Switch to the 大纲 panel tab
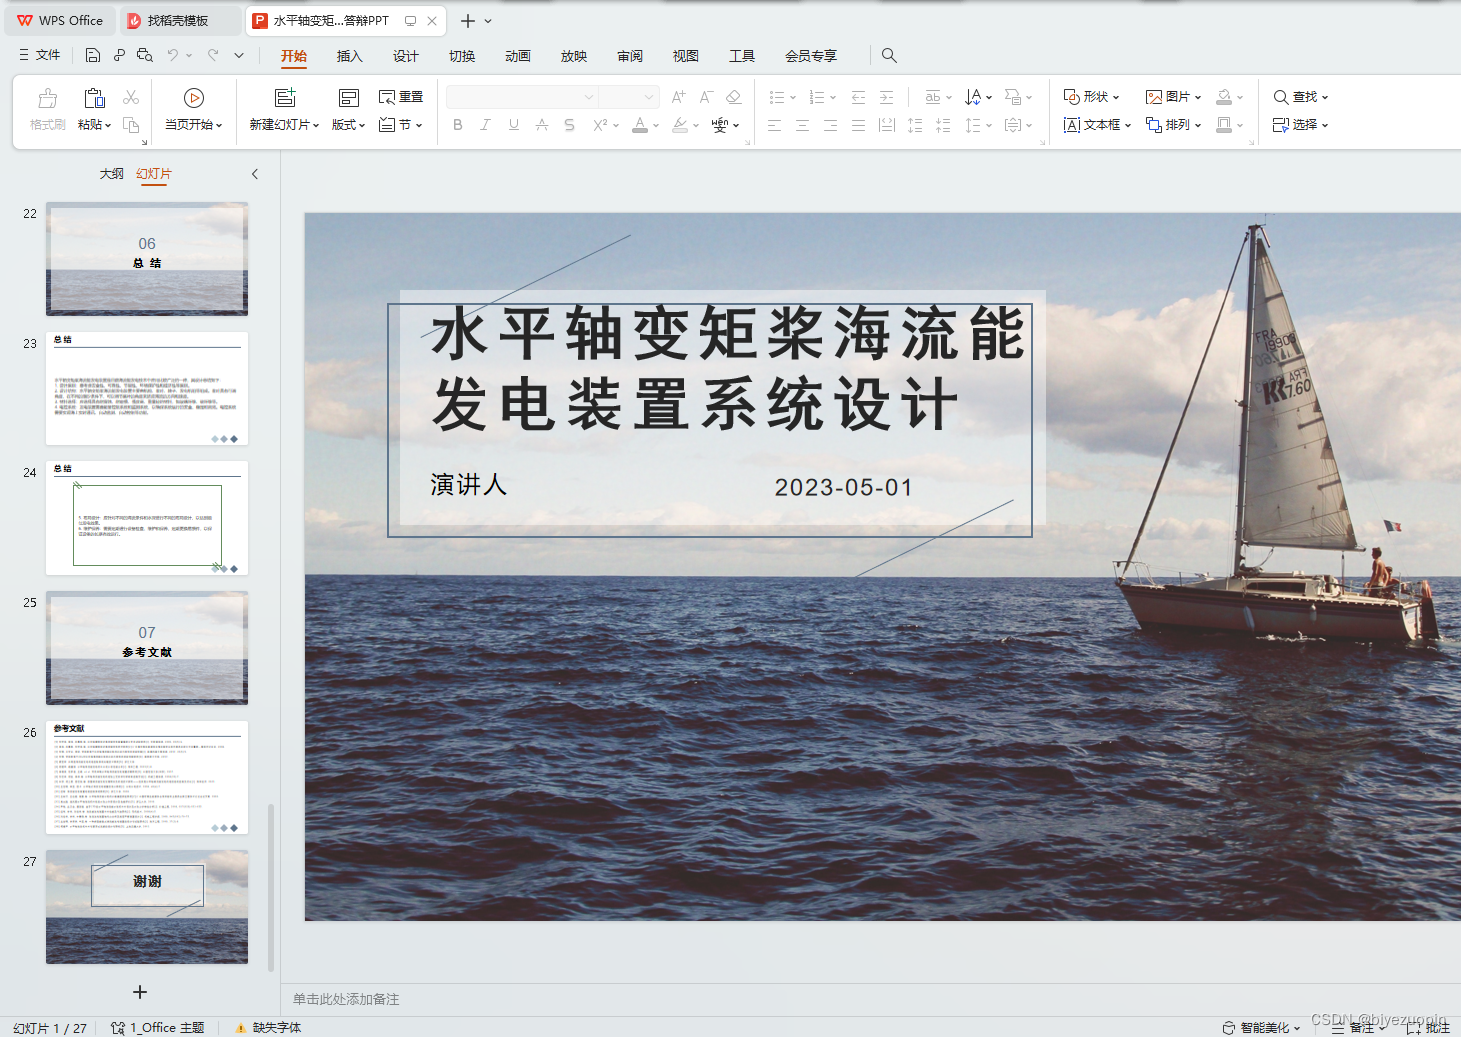This screenshot has width=1461, height=1037. (111, 173)
